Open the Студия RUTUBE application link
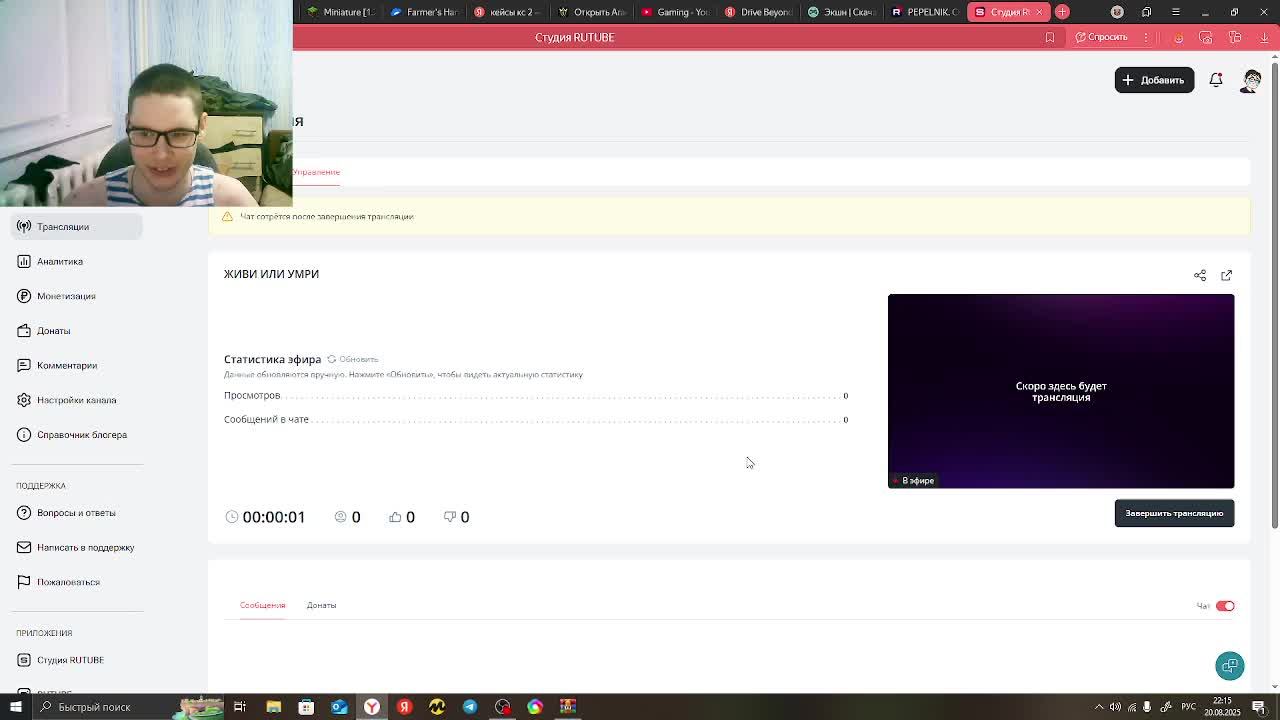Screen dimensions: 1280x720 click(x=70, y=660)
